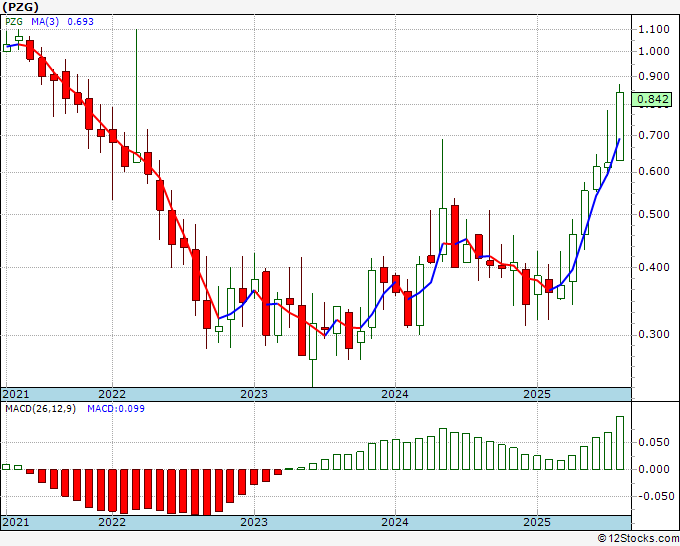This screenshot has width=680, height=546.
Task: Select 2021 on the MACD timeline
Action: pos(16,522)
